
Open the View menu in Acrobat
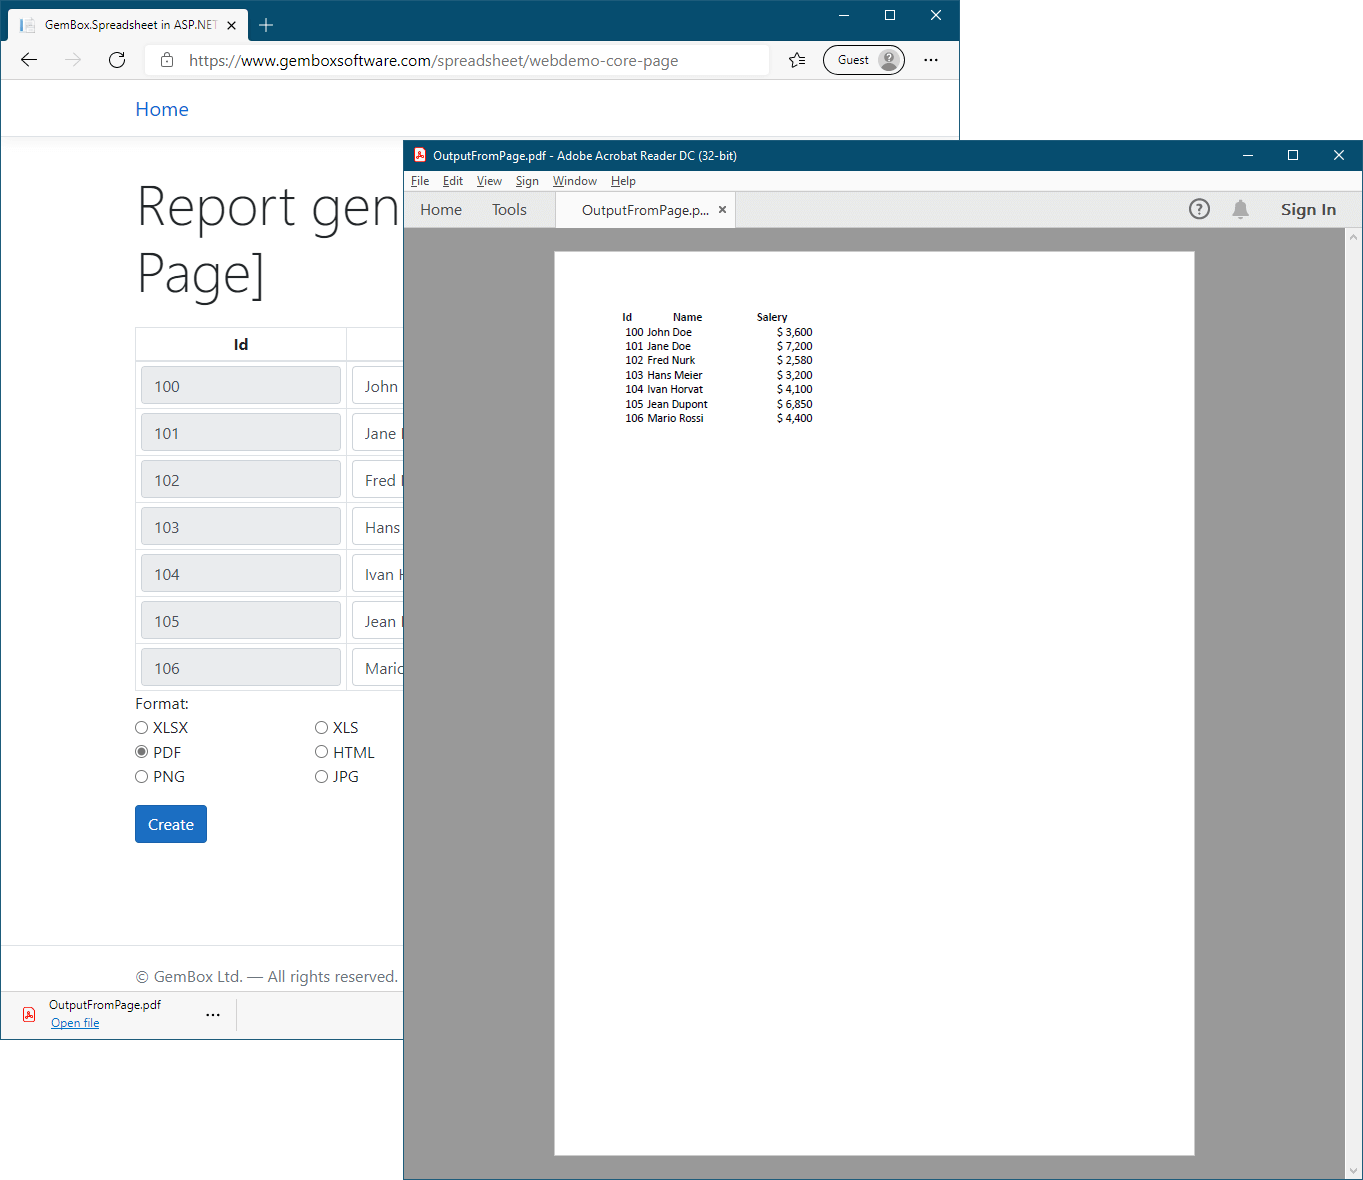click(489, 181)
